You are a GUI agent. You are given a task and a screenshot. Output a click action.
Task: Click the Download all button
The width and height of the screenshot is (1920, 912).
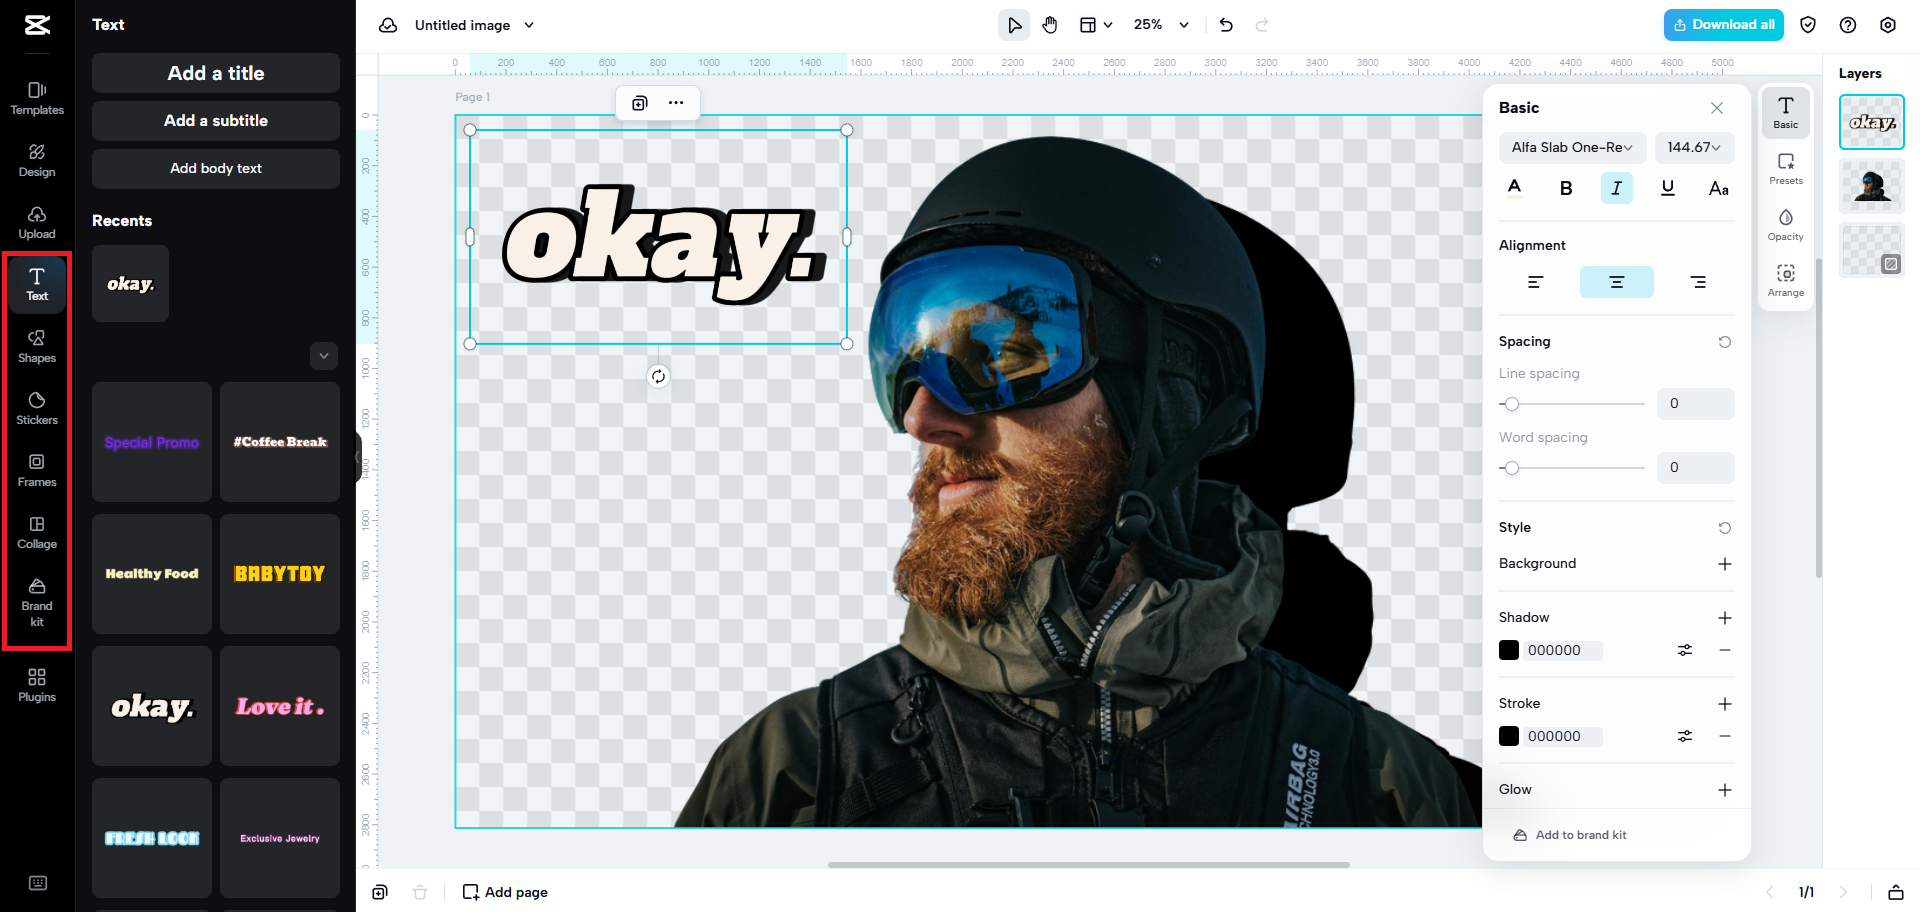pyautogui.click(x=1723, y=24)
